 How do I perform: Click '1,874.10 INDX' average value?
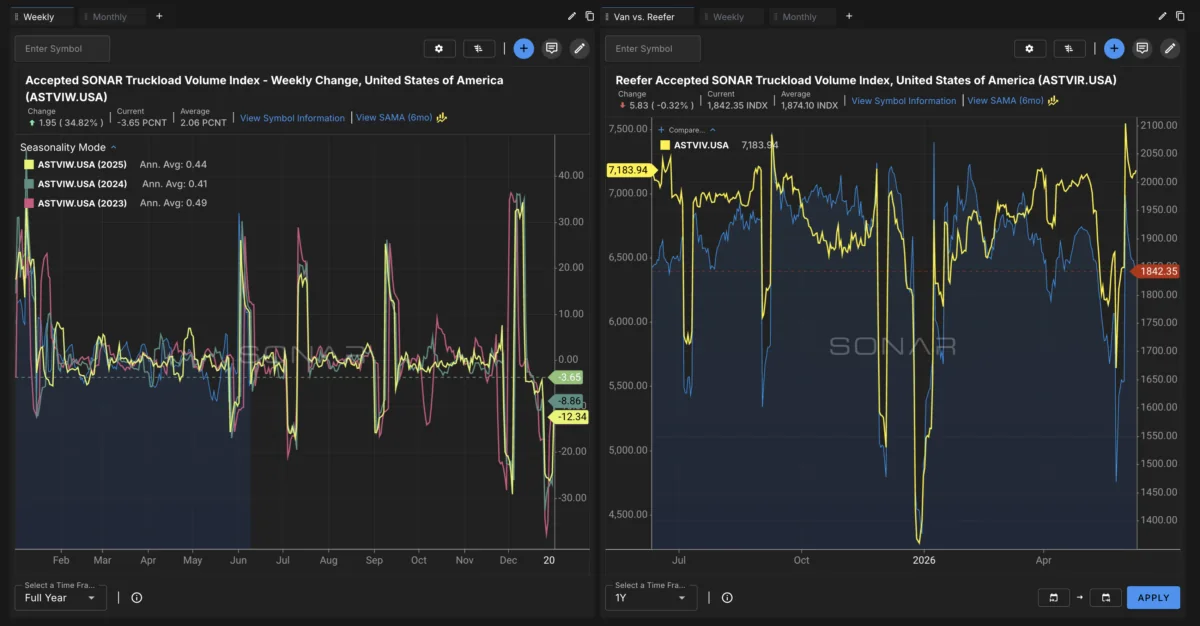809,105
